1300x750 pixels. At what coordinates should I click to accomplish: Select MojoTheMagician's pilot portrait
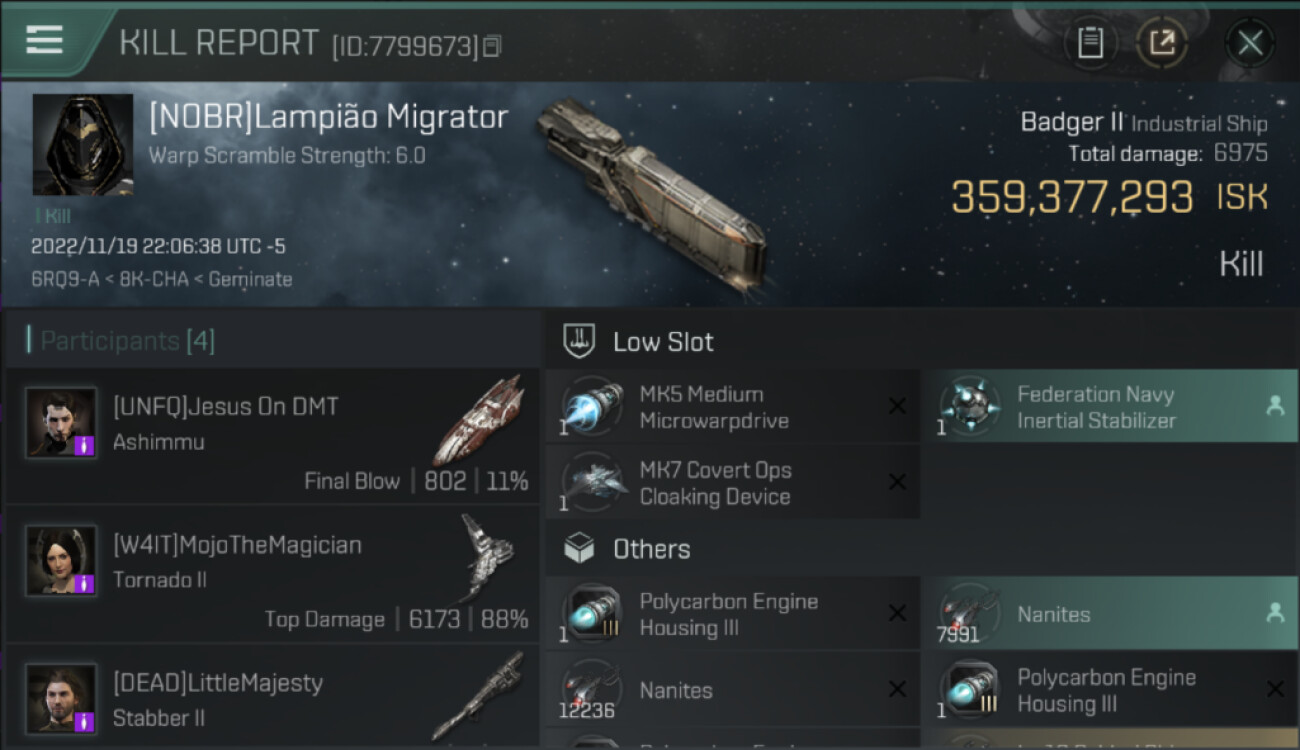tap(61, 560)
